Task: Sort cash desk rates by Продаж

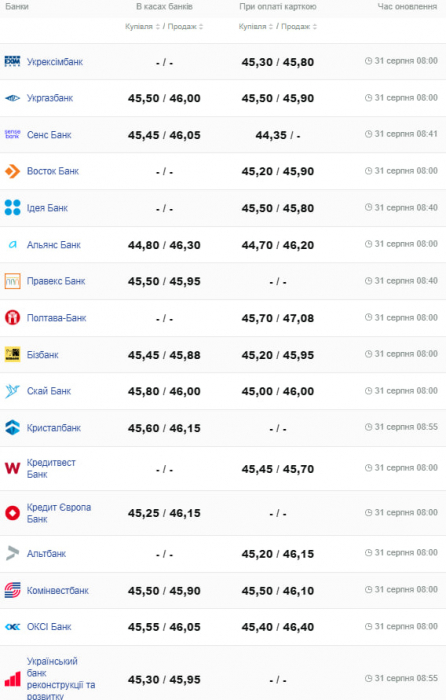Action: pos(185,27)
